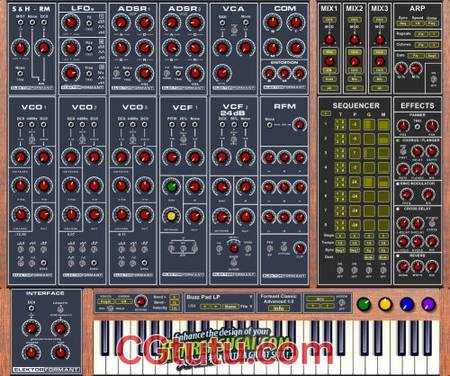This screenshot has width=450, height=376.
Task: Enable the Reverb effect checkbox
Action: pos(398,256)
